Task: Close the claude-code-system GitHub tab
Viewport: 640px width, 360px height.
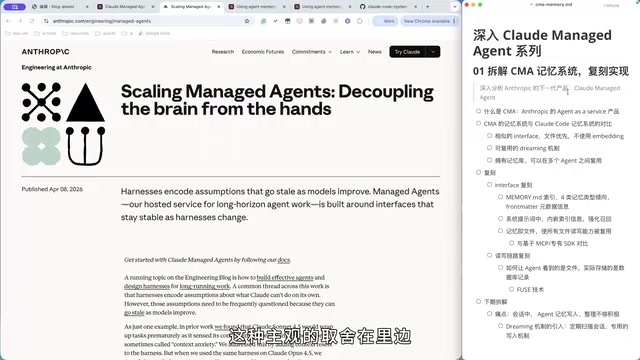Action: click(416, 7)
